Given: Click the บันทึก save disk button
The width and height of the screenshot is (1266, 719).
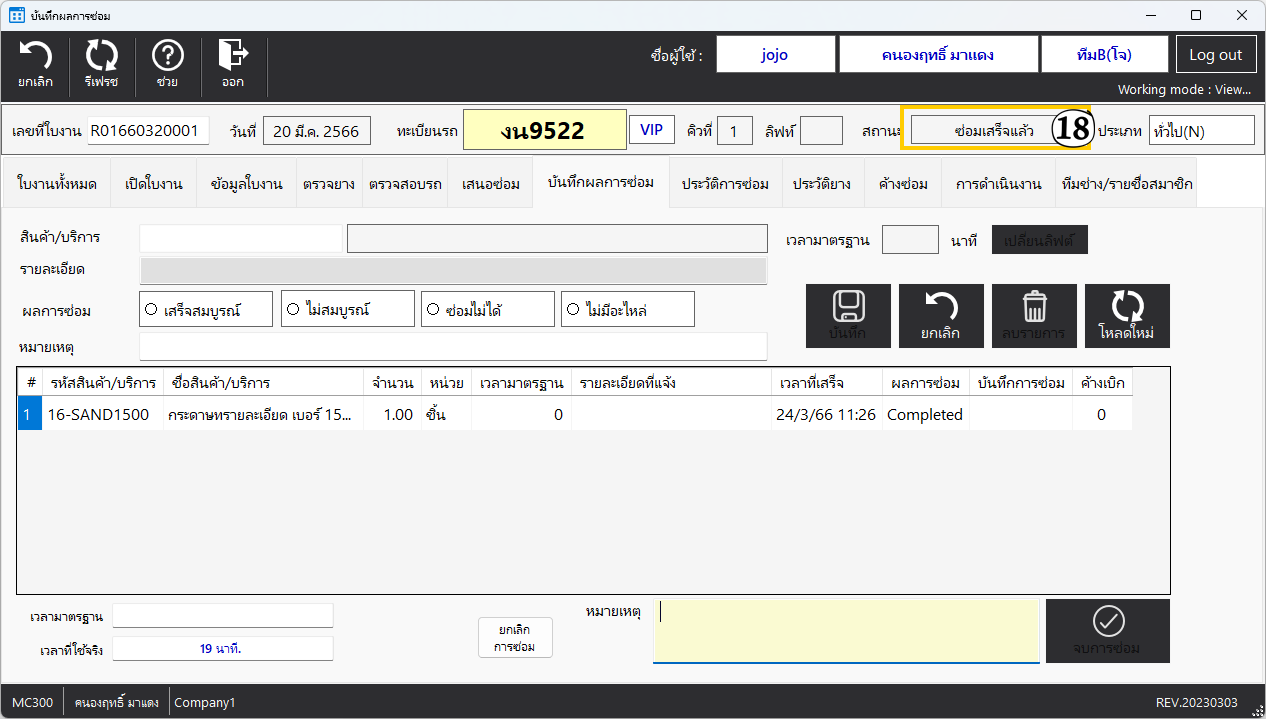Looking at the screenshot, I should 848,316.
